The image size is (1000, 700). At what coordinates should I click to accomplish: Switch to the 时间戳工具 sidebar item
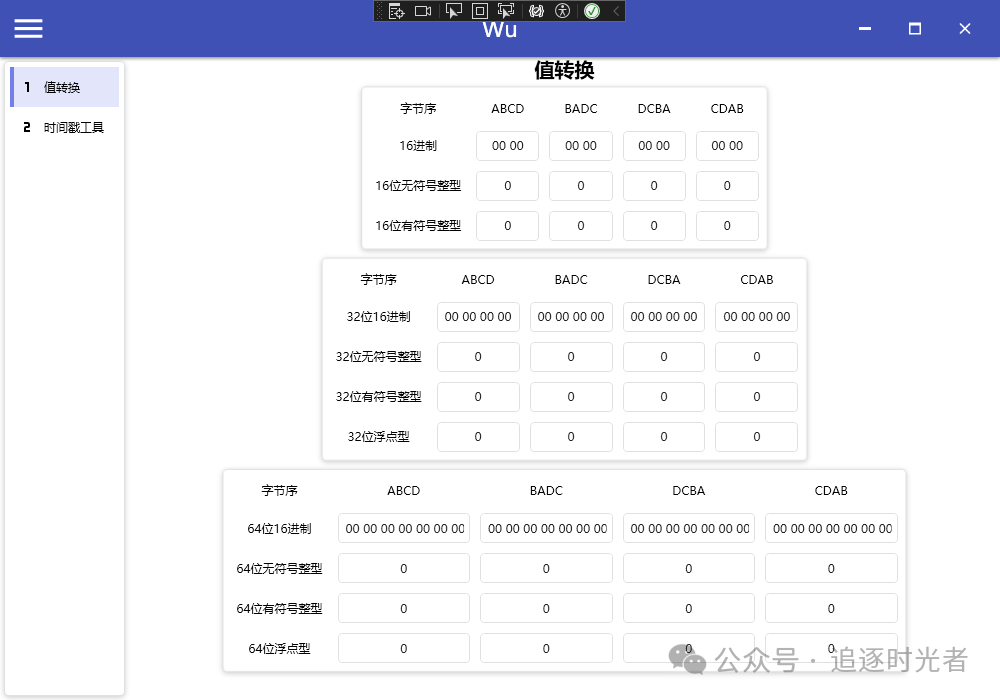[64, 127]
